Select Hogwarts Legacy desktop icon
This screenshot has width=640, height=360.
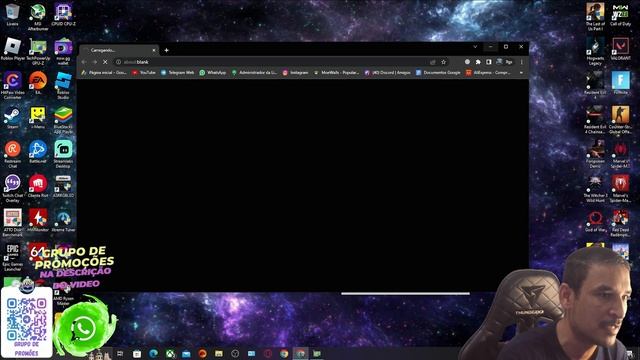click(595, 52)
